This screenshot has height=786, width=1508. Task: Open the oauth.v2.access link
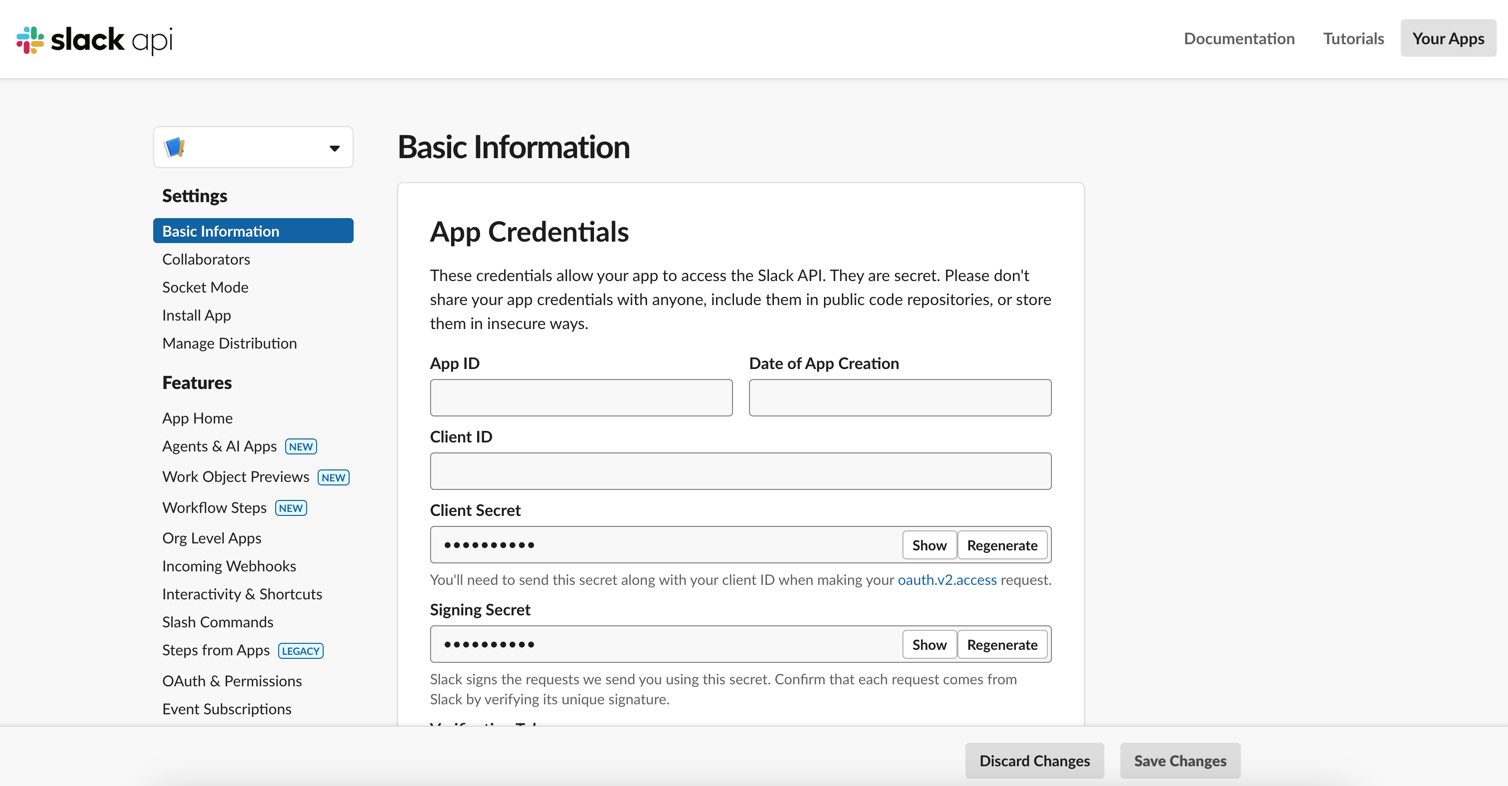coord(947,580)
